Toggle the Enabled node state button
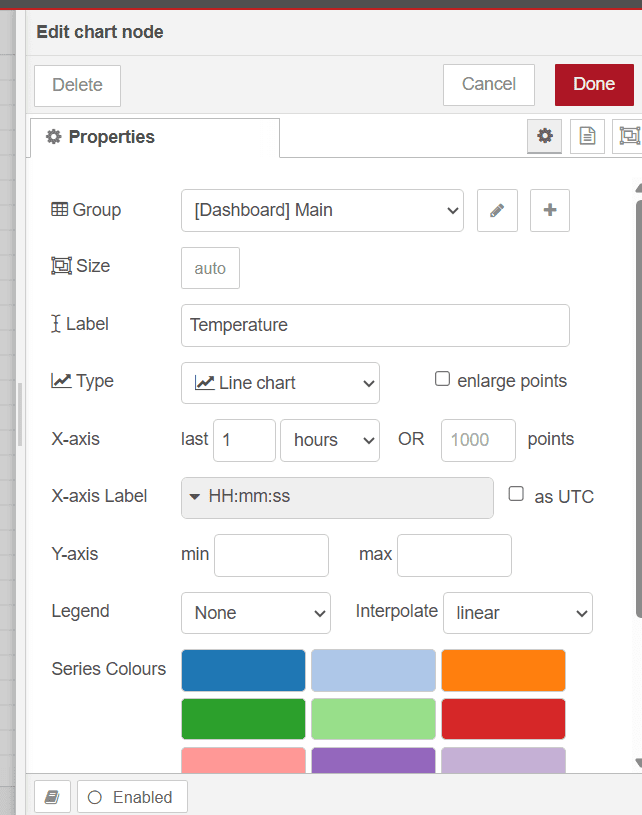 coord(132,797)
